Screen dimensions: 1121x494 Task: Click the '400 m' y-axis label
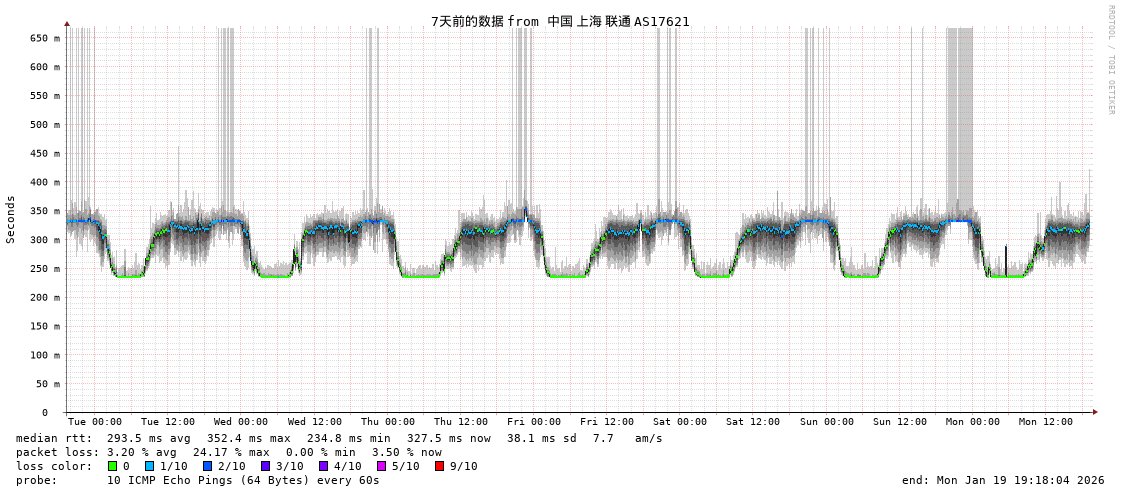[45, 182]
